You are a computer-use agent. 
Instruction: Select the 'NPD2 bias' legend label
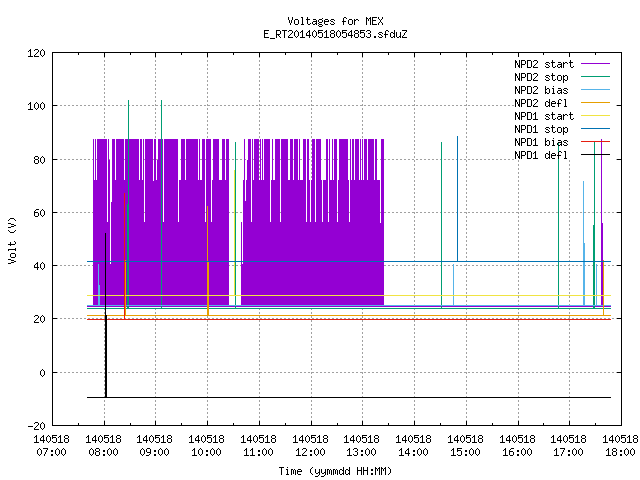pos(541,90)
